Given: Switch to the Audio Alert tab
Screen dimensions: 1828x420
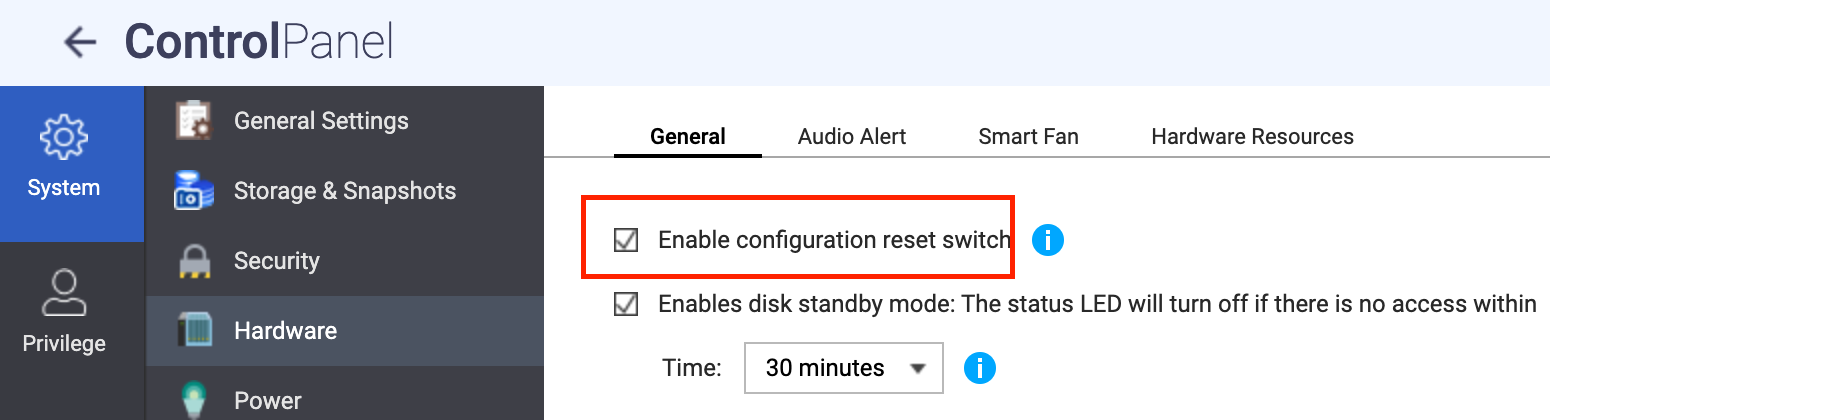Looking at the screenshot, I should pyautogui.click(x=851, y=137).
